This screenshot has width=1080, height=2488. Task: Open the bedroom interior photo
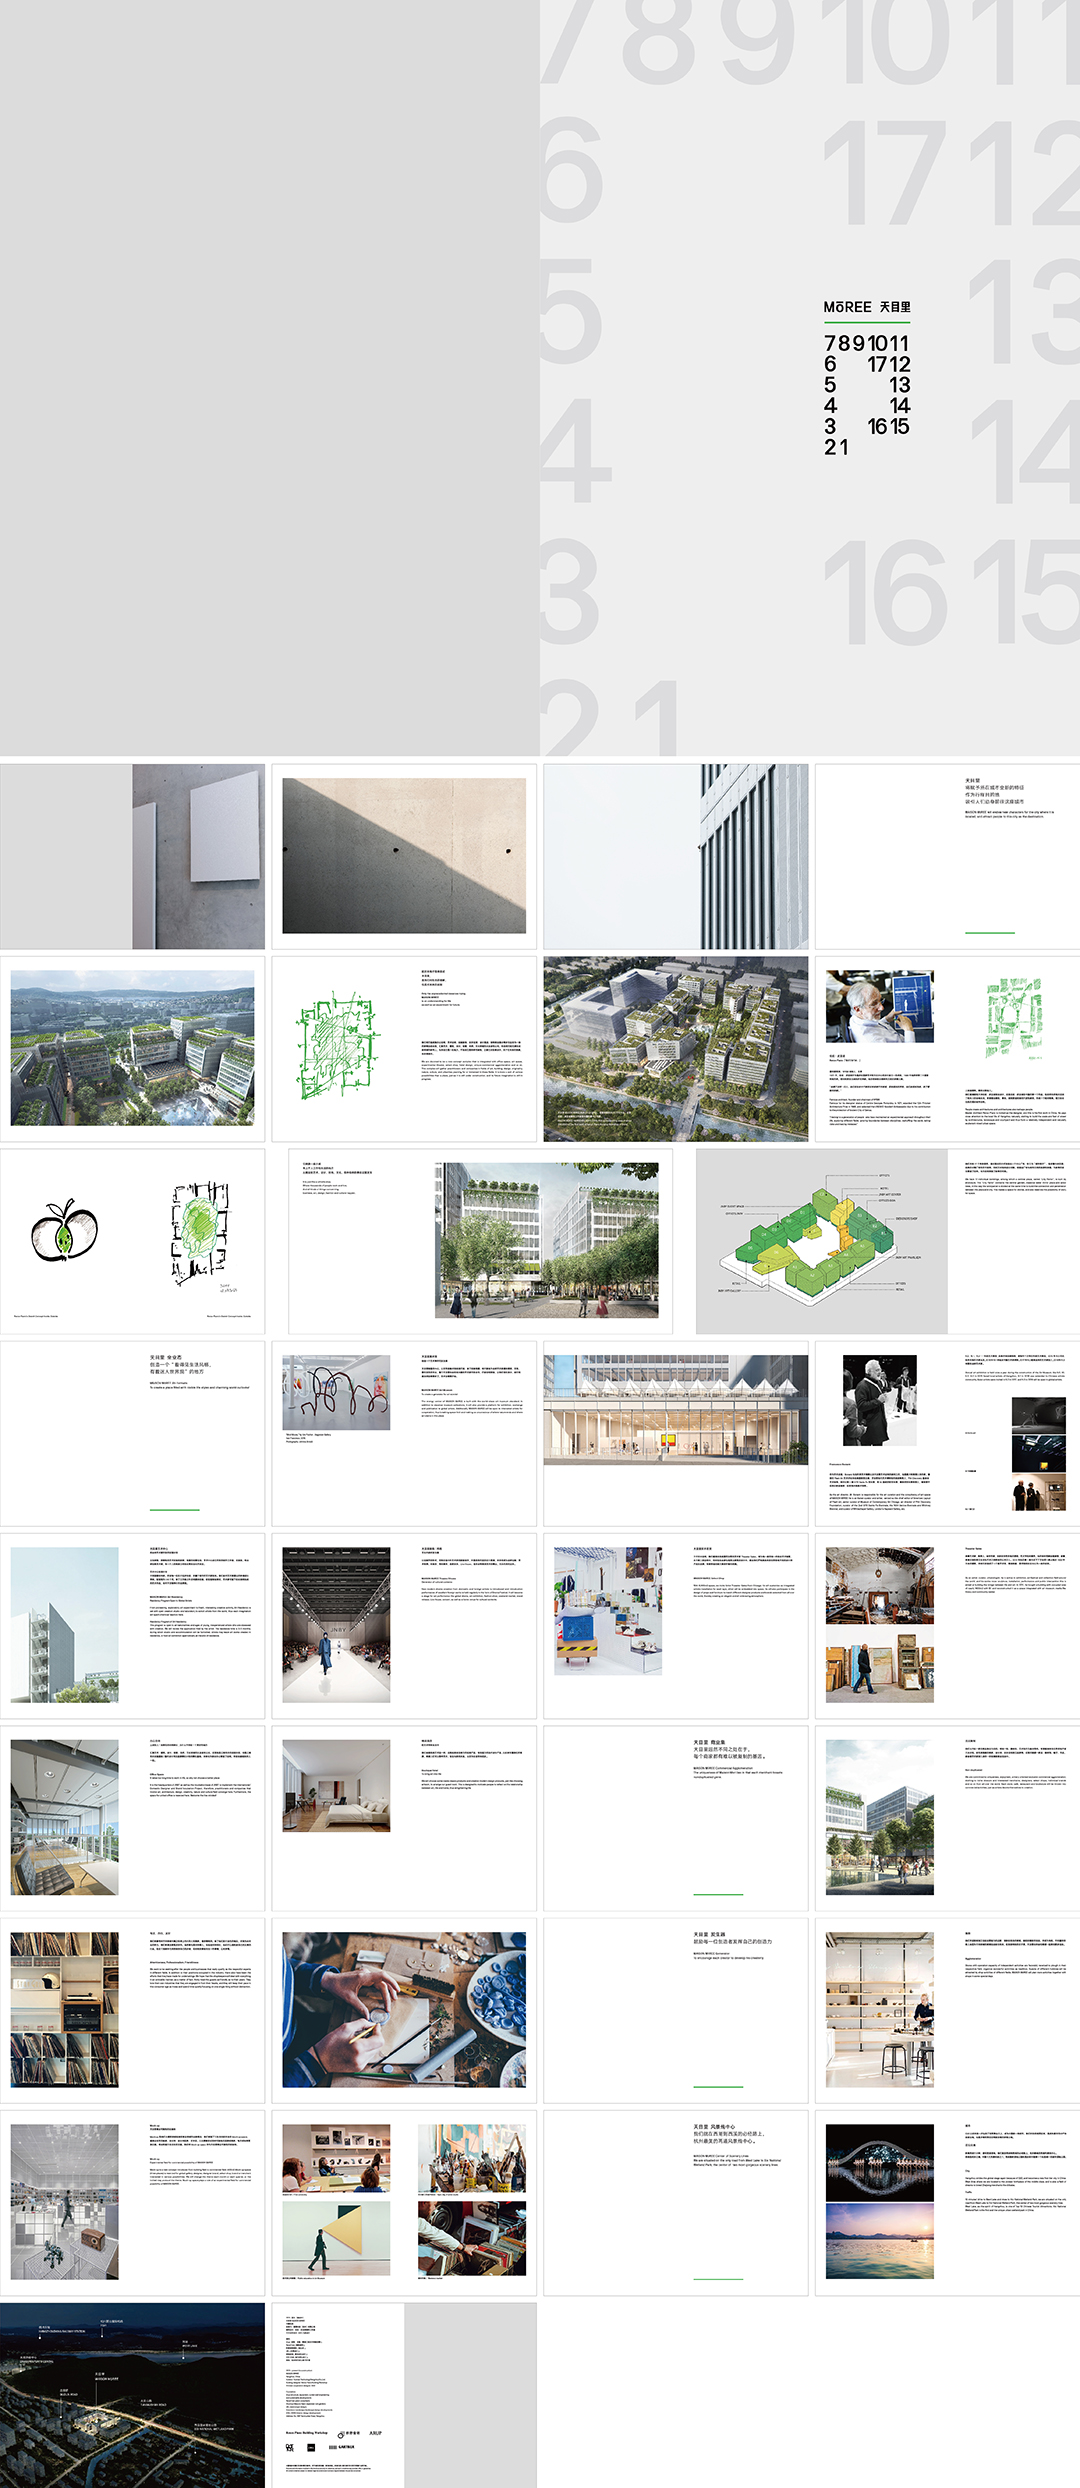click(x=336, y=1785)
